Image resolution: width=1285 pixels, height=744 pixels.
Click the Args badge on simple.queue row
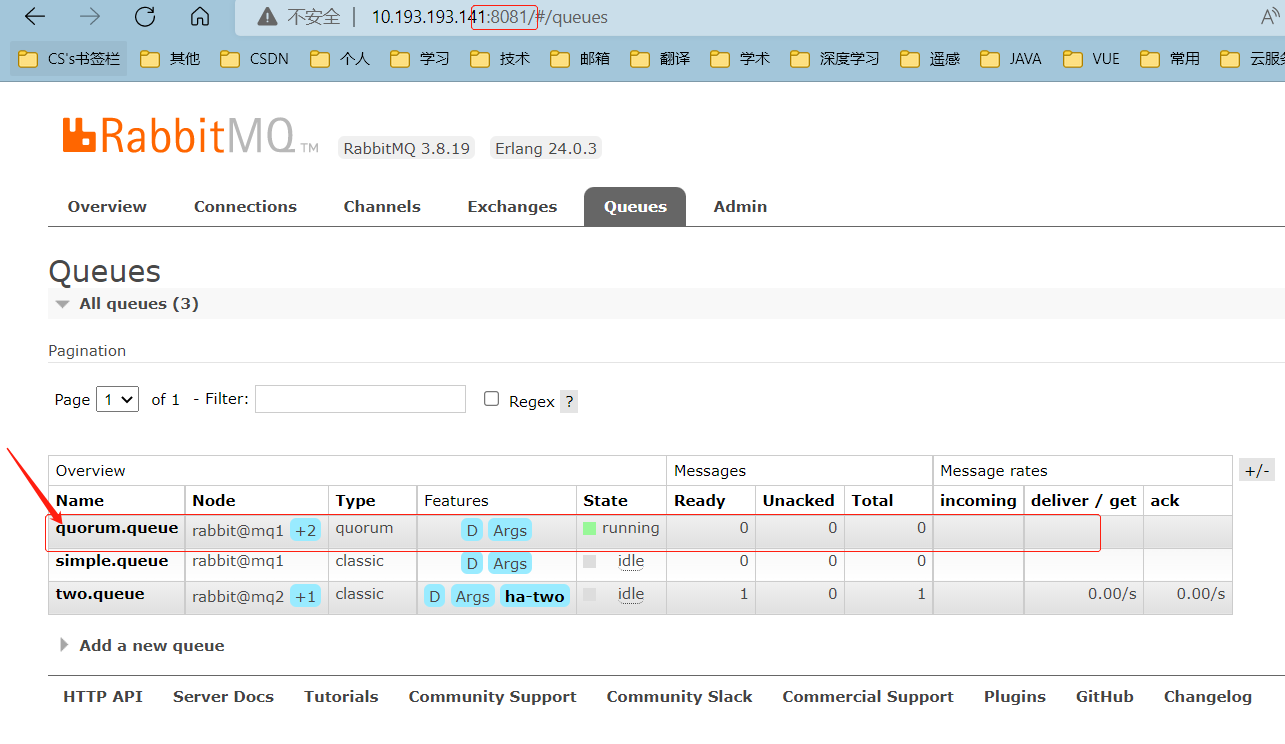tap(509, 563)
